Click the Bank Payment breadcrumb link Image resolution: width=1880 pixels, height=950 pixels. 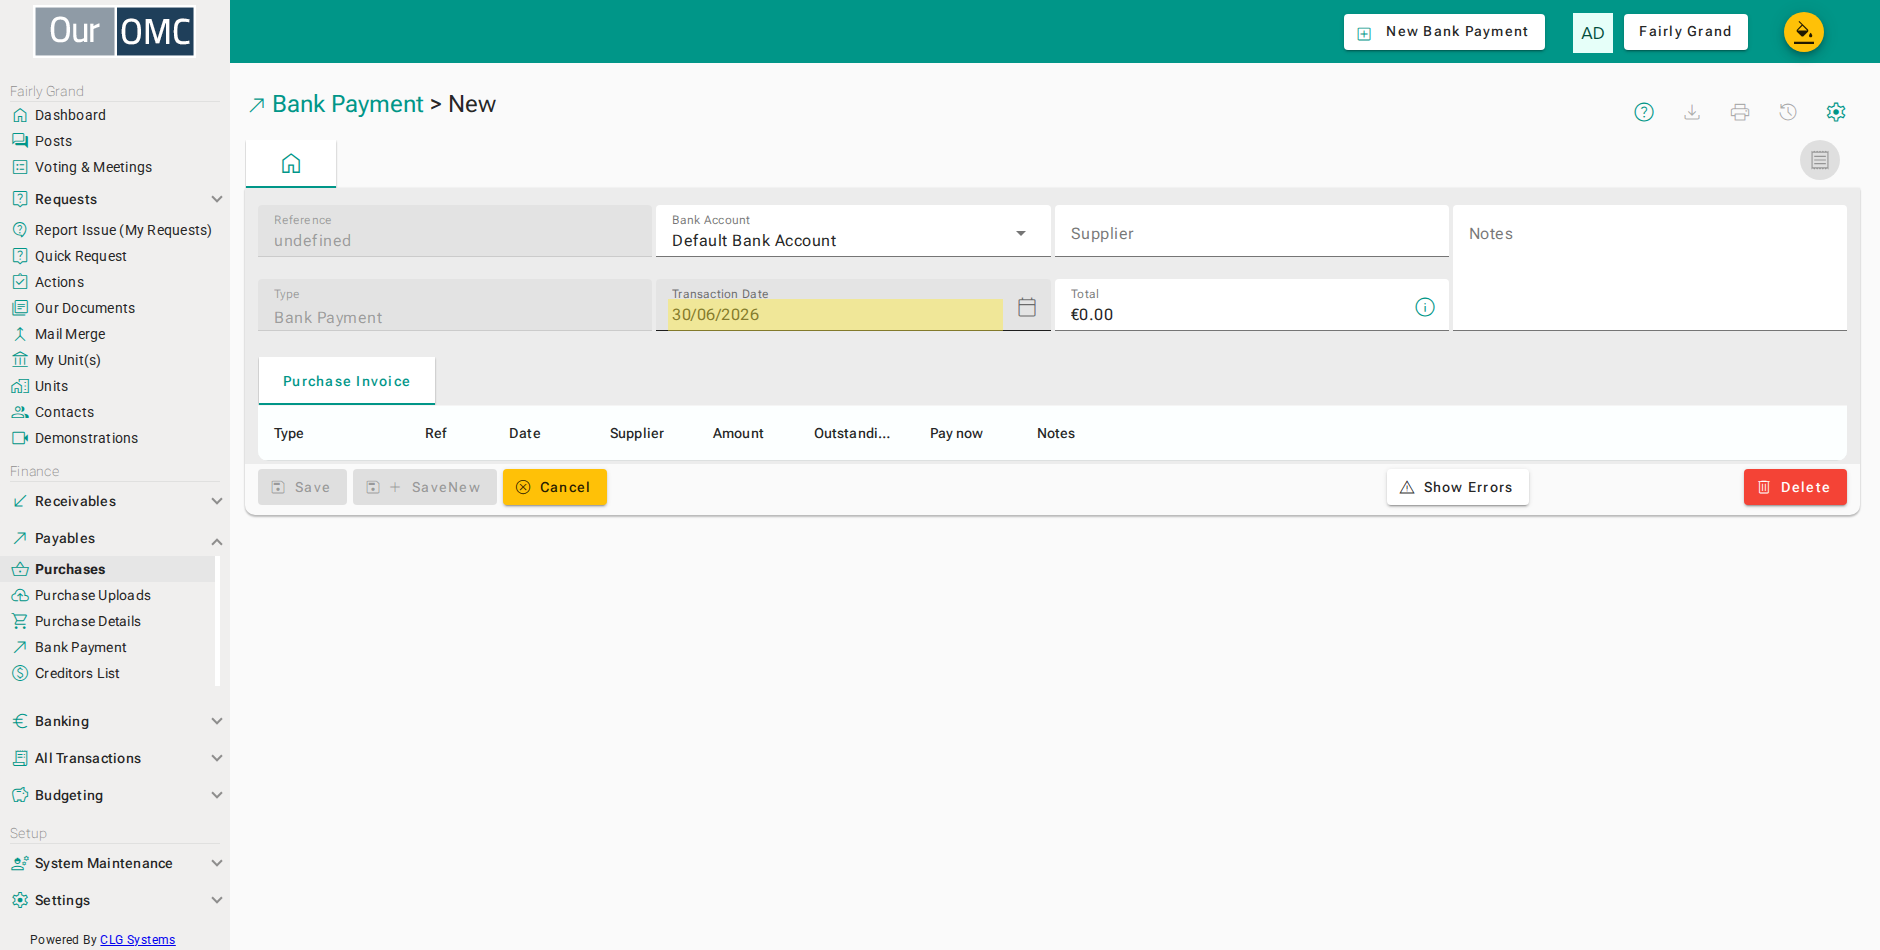tap(348, 104)
